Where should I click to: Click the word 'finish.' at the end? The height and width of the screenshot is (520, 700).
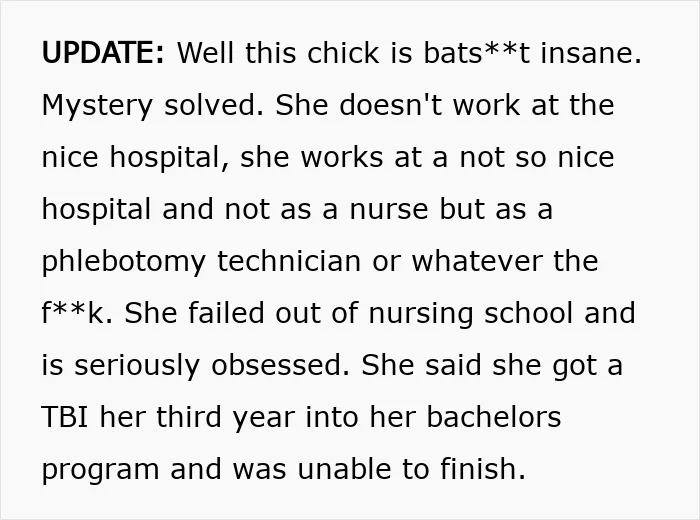point(483,469)
